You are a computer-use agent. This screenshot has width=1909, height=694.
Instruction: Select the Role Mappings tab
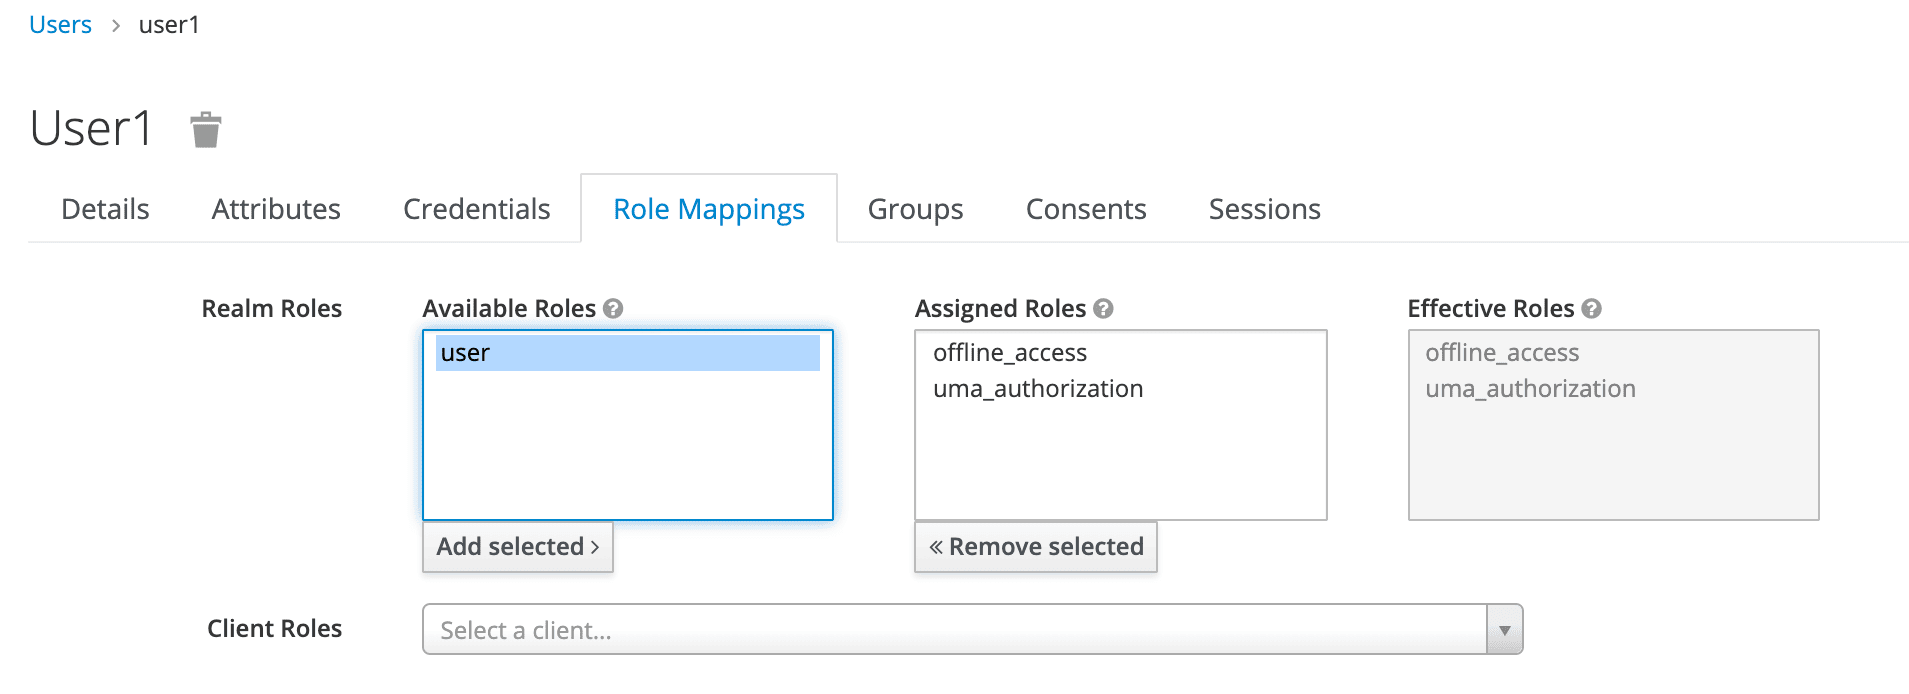point(709,209)
